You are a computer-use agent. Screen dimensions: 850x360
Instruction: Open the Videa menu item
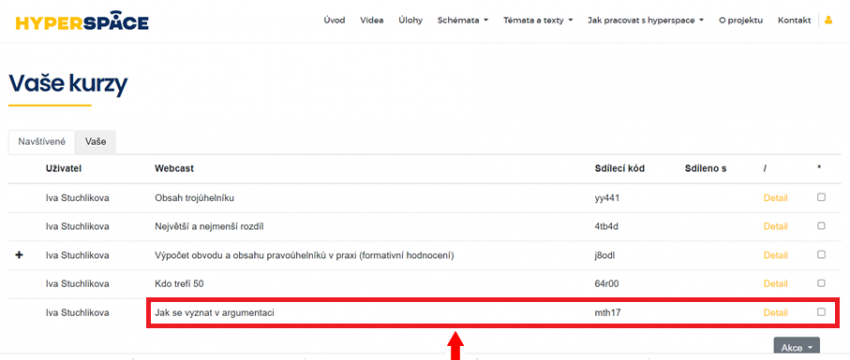tap(372, 21)
